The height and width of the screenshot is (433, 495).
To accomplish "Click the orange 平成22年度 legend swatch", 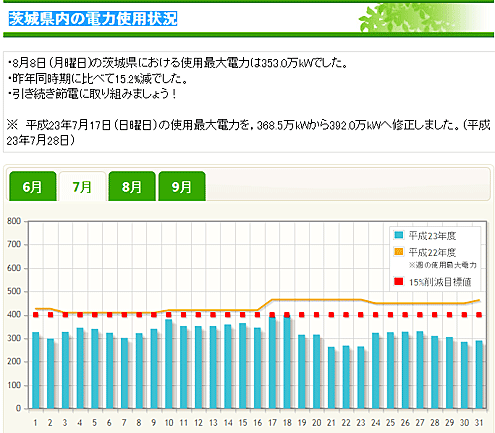I will (x=398, y=252).
